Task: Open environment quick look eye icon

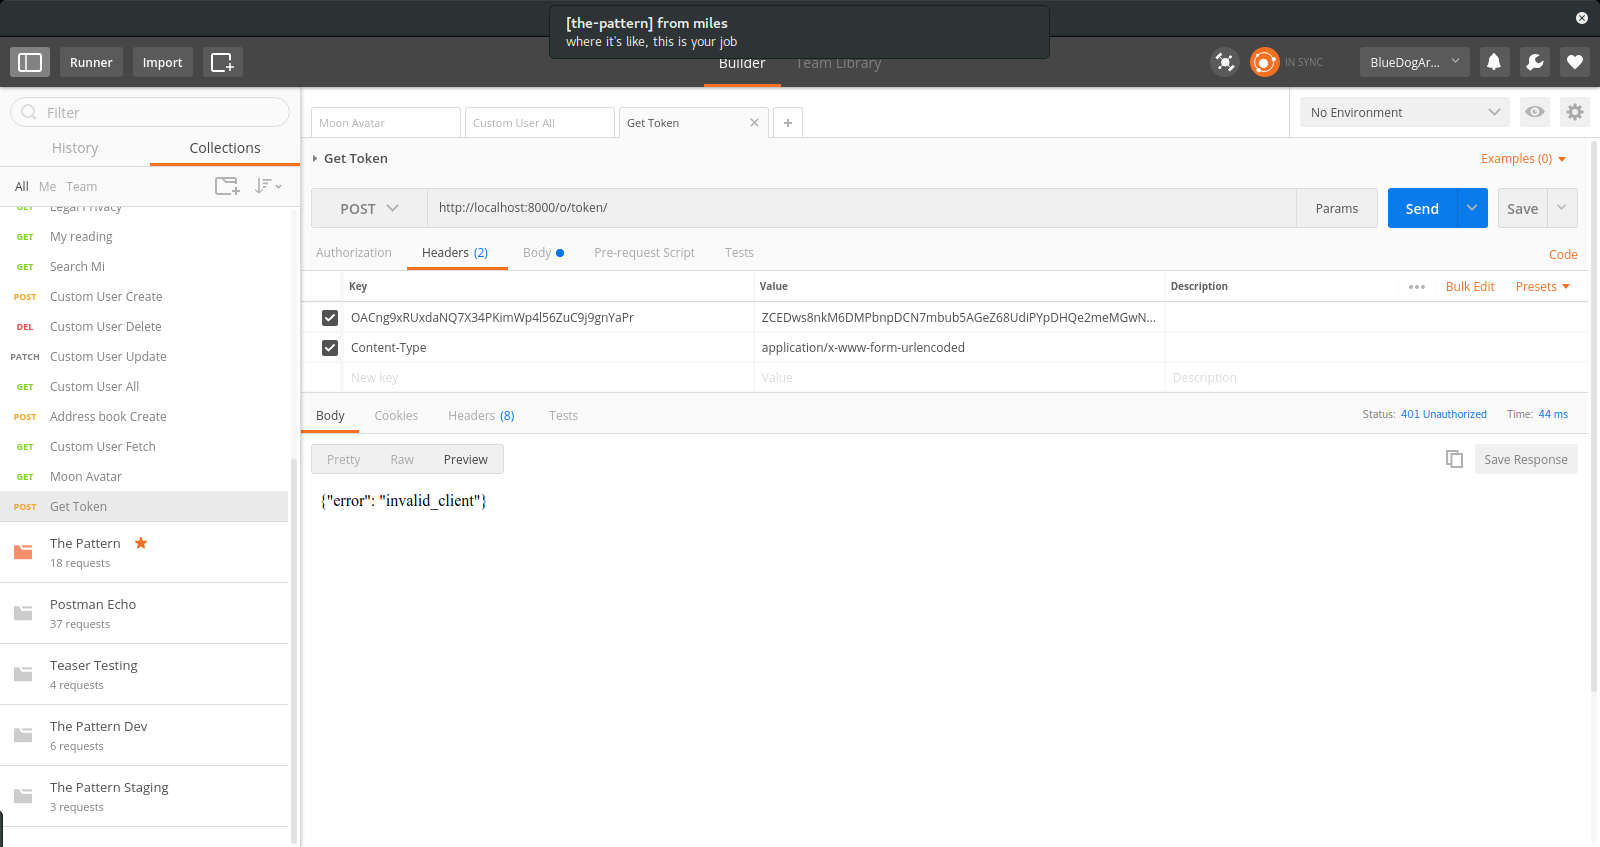Action: coord(1534,112)
